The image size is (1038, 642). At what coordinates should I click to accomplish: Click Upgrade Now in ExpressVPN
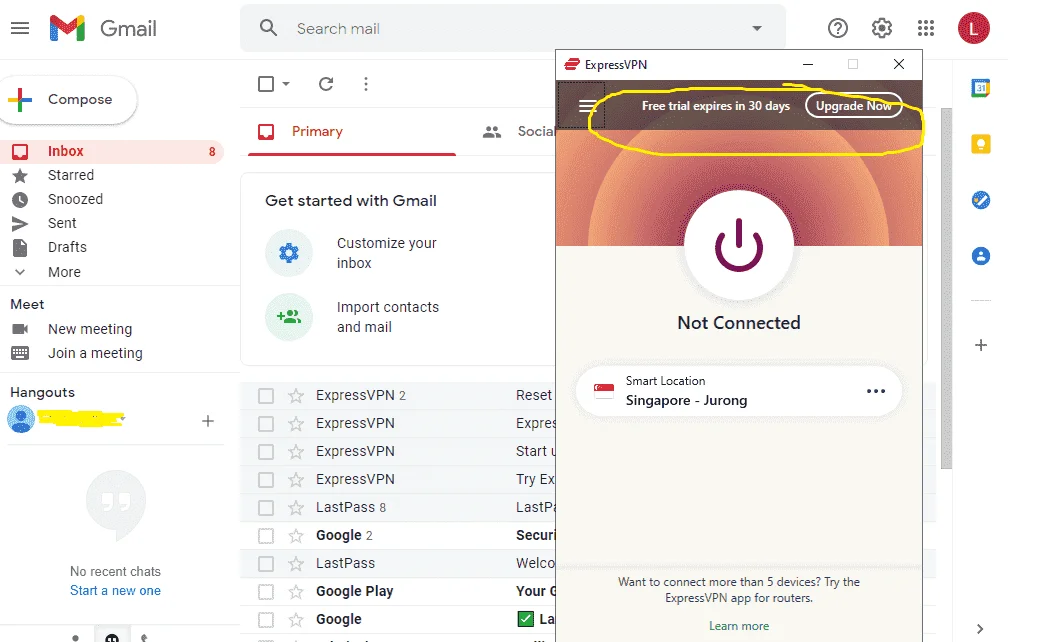[x=853, y=106]
